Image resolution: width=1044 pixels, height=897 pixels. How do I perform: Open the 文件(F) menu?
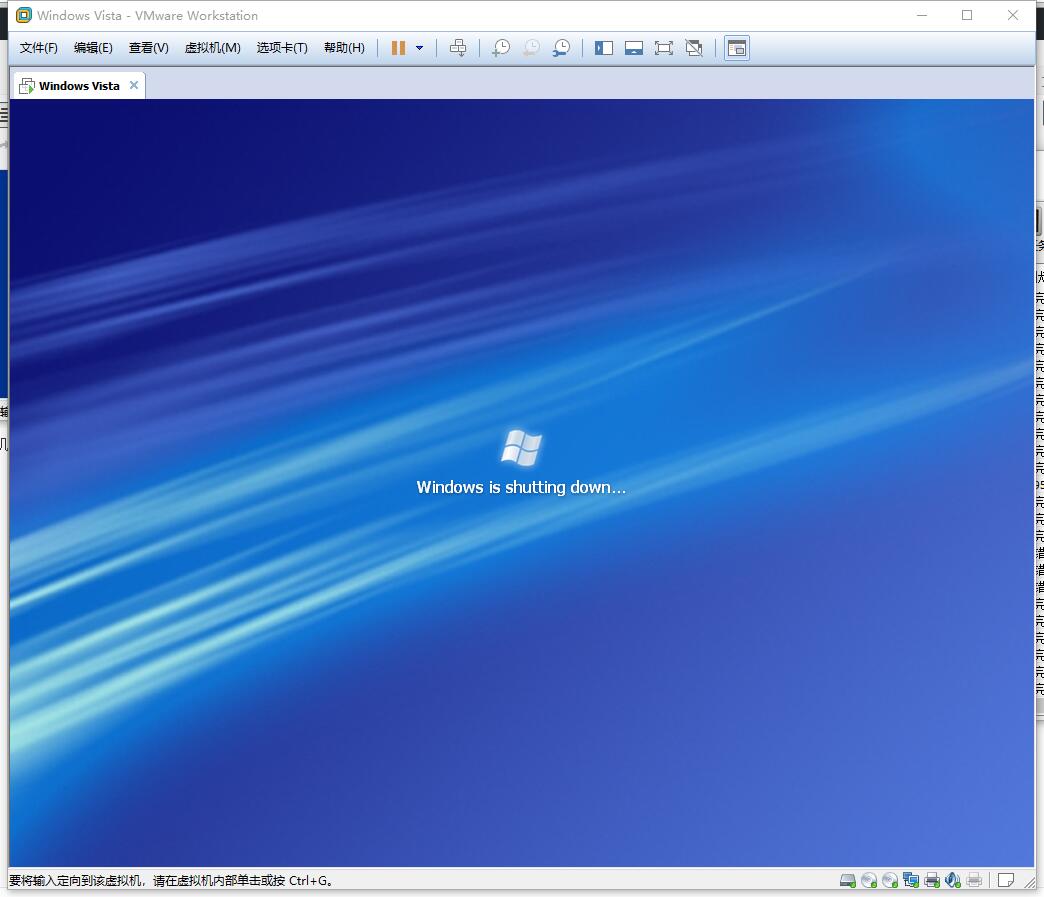click(x=39, y=48)
